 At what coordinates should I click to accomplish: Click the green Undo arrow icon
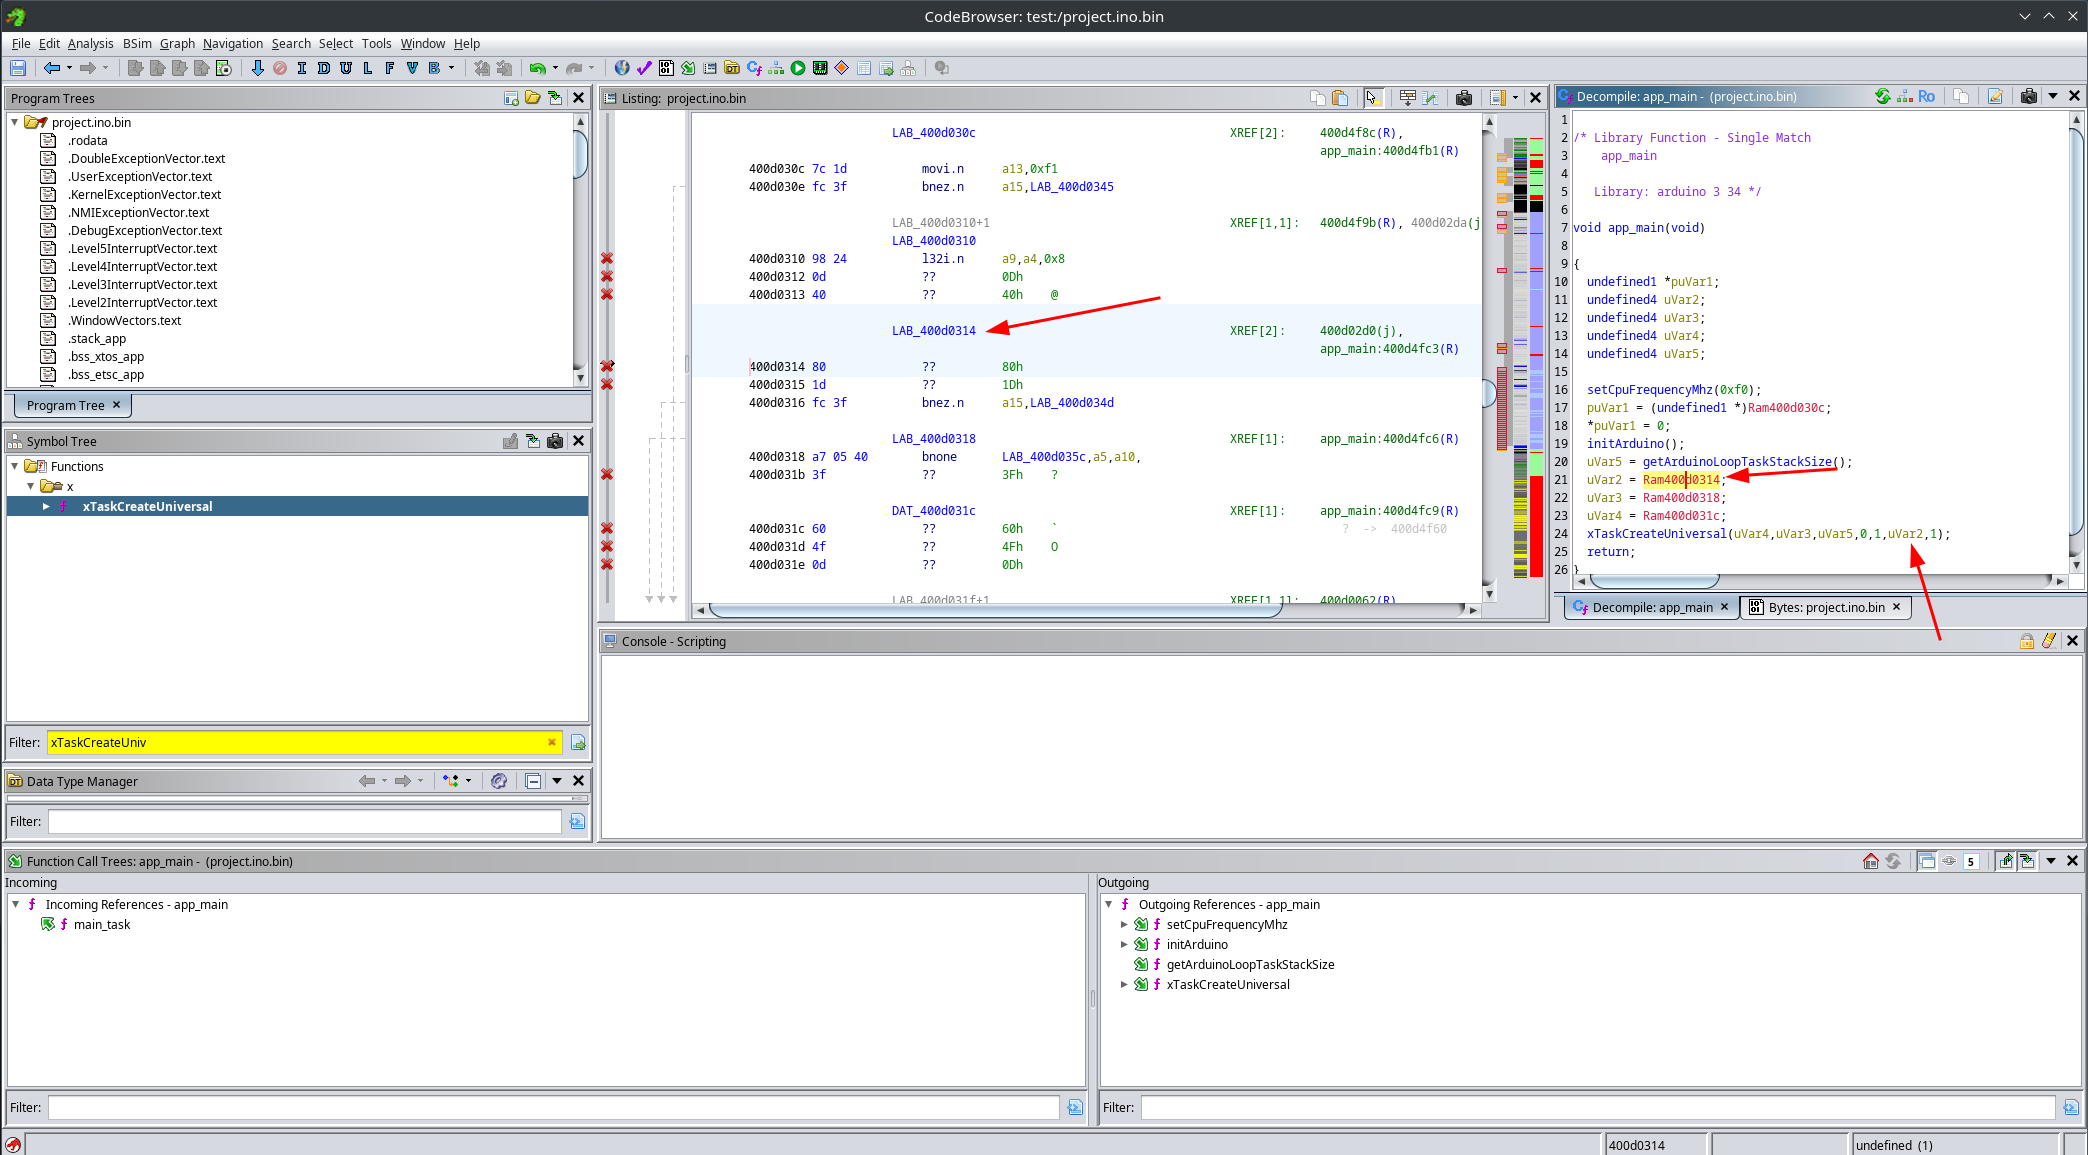(537, 68)
